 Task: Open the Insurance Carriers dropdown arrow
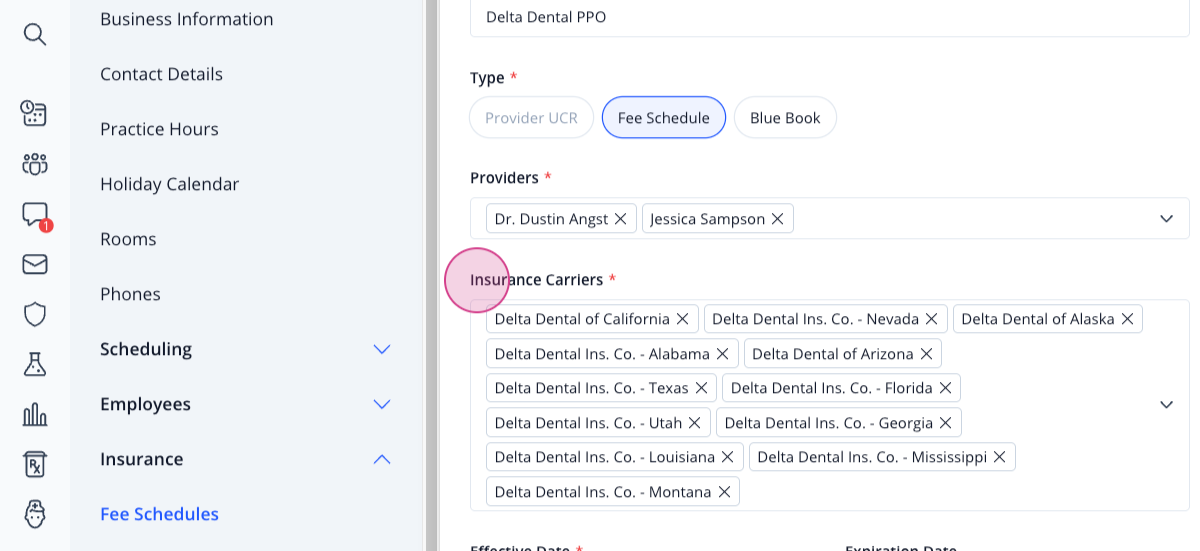click(x=1166, y=405)
